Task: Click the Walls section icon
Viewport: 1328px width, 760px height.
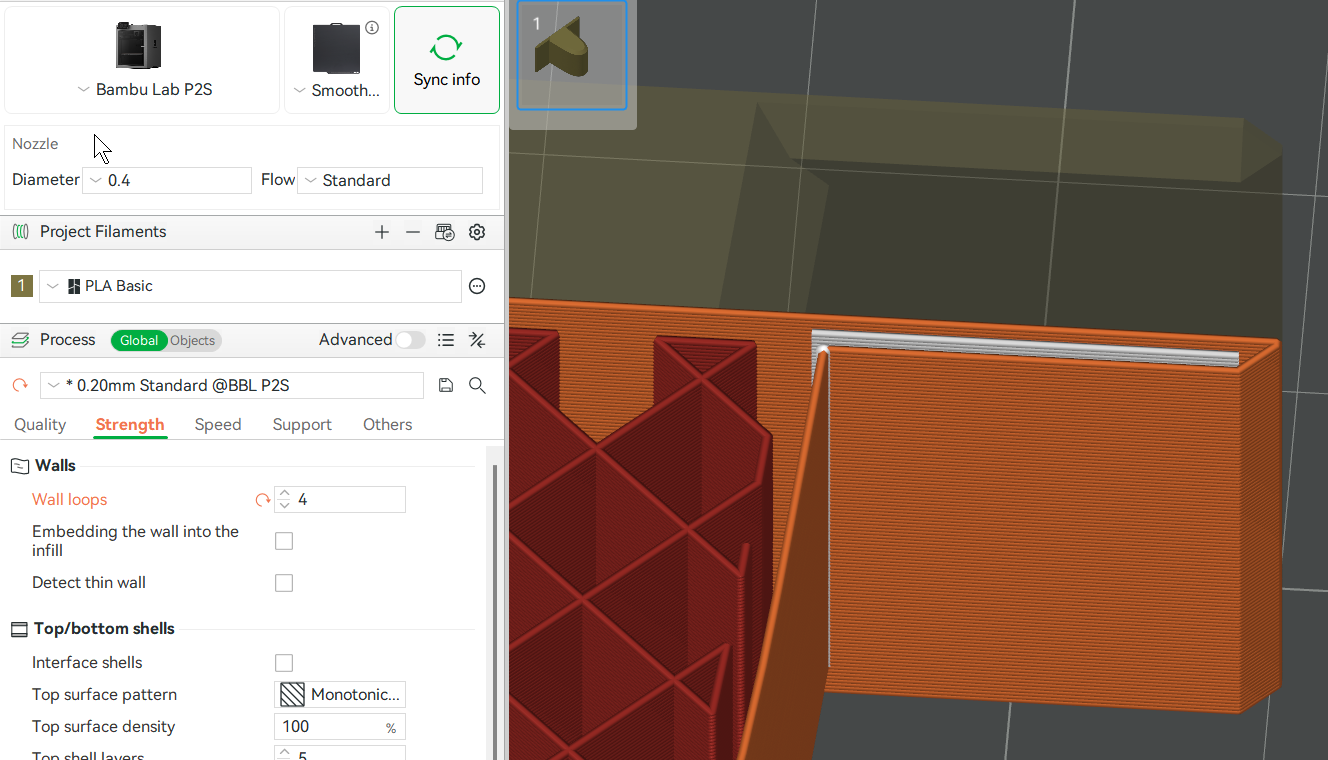Action: (19, 466)
